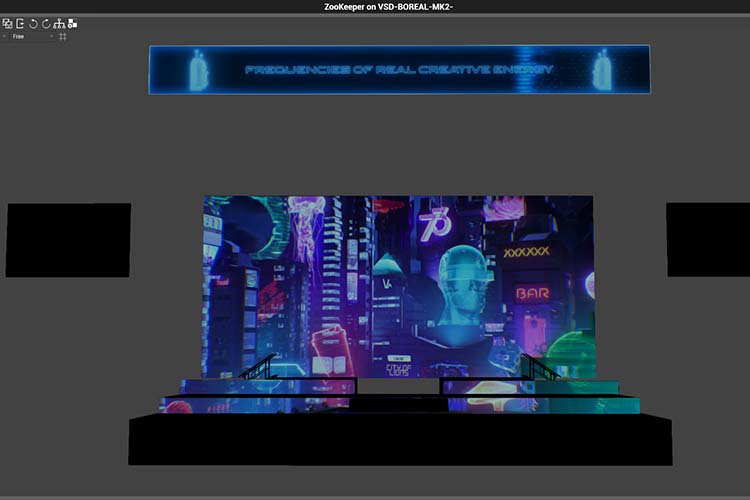Select the top banner screen reading FREQUENCIES
The width and height of the screenshot is (750, 500).
pyautogui.click(x=399, y=70)
